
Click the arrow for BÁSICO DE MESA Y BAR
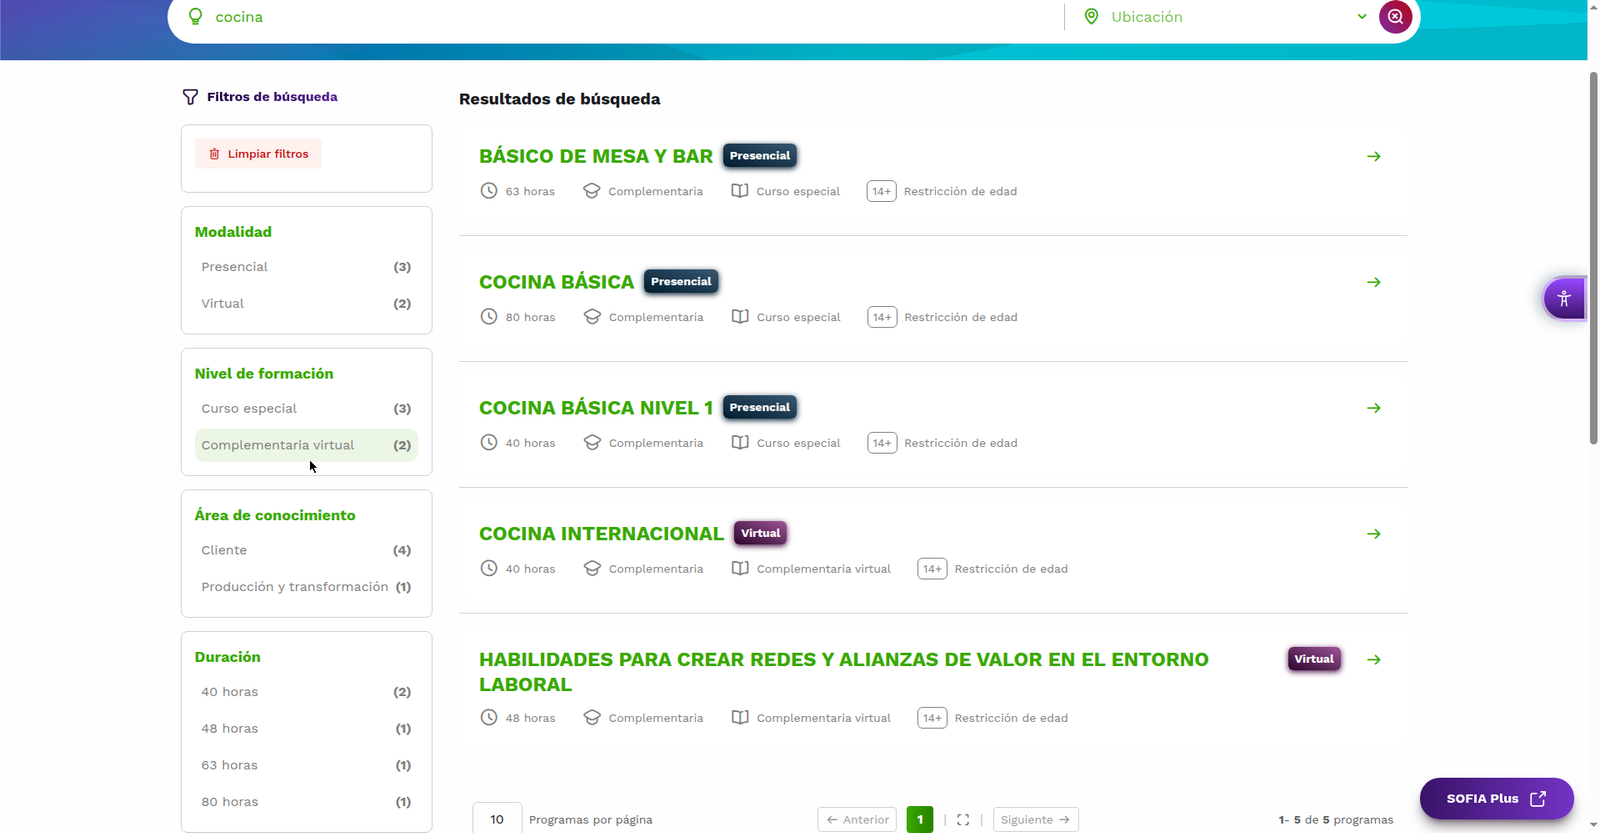point(1374,156)
